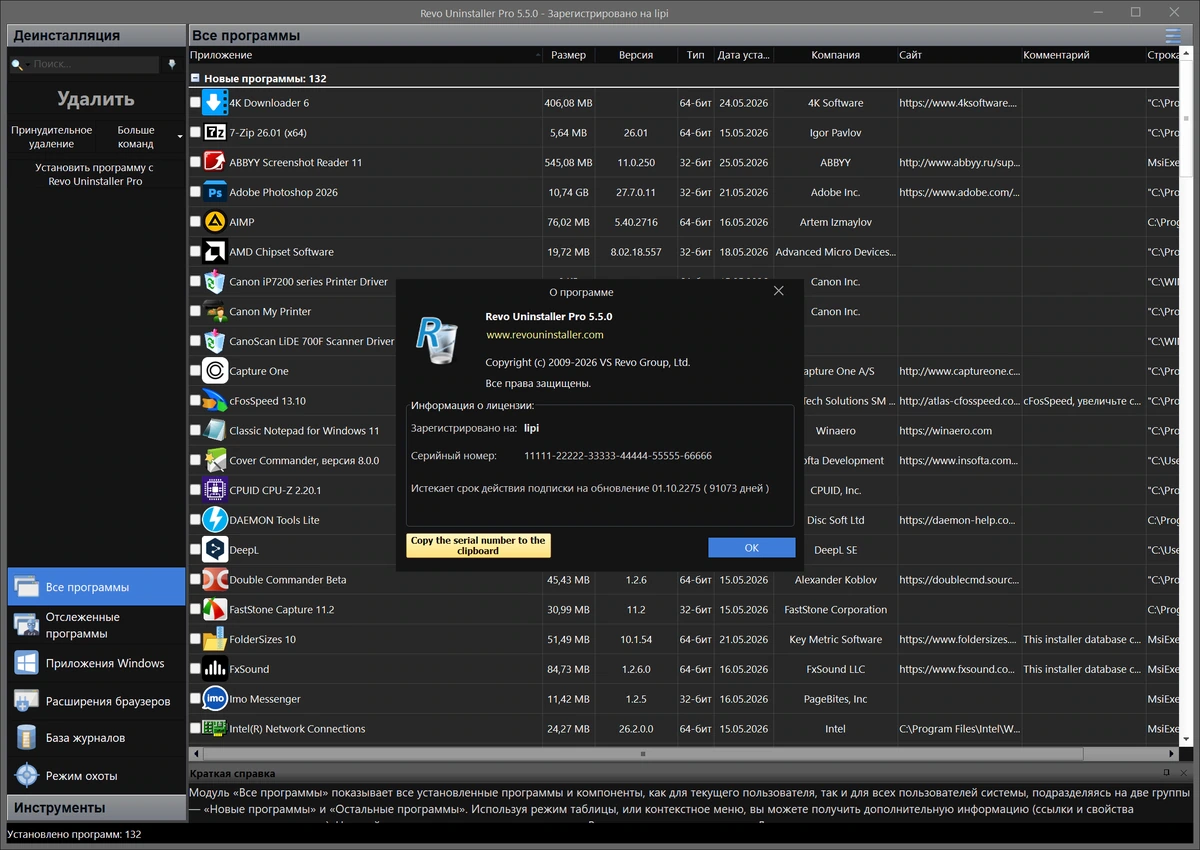Click the vertical scrollbar down arrow of program list
1200x850 pixels.
[x=1185, y=740]
